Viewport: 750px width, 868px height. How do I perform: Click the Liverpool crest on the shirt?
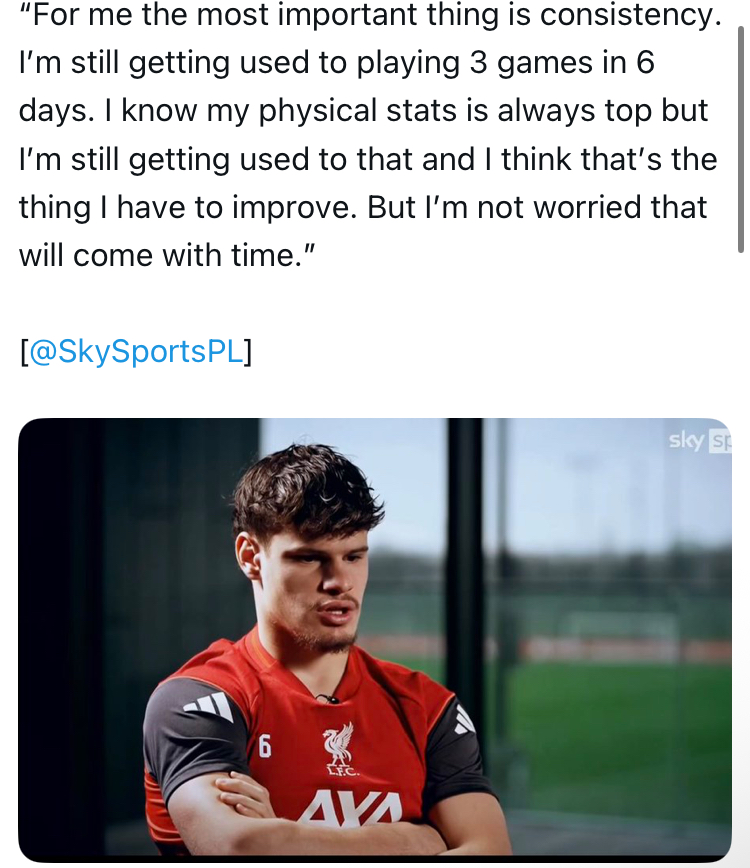338,747
